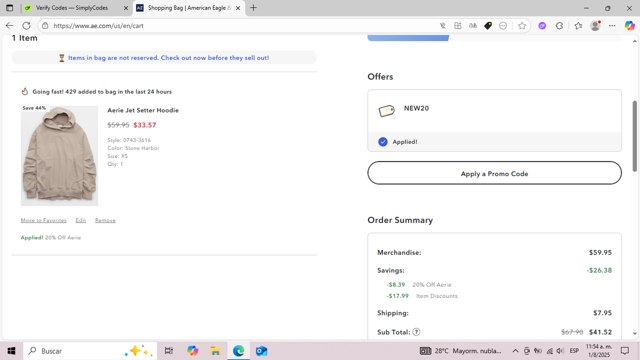Click the -$26.38 savings amount
Image resolution: width=640 pixels, height=360 pixels.
599,270
